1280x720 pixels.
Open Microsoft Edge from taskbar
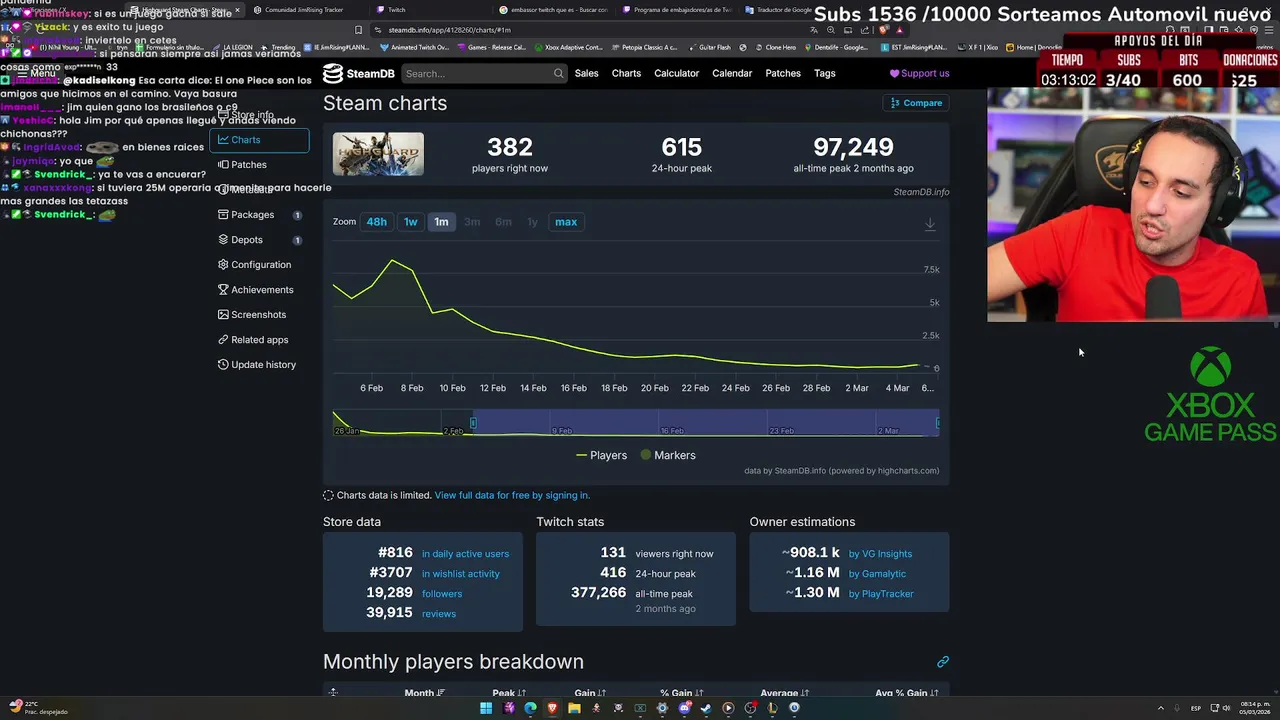[x=530, y=708]
